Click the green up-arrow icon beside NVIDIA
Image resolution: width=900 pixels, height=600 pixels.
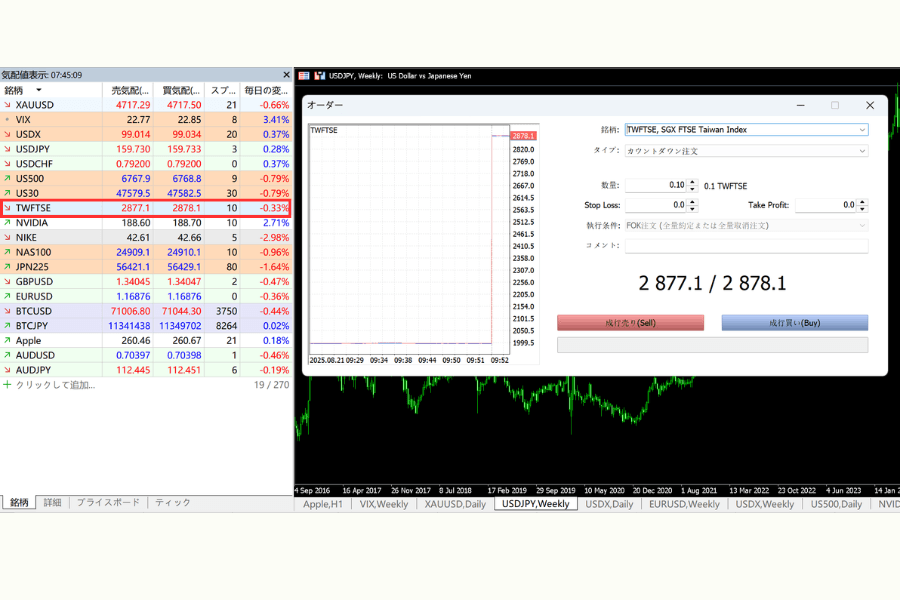coord(7,223)
